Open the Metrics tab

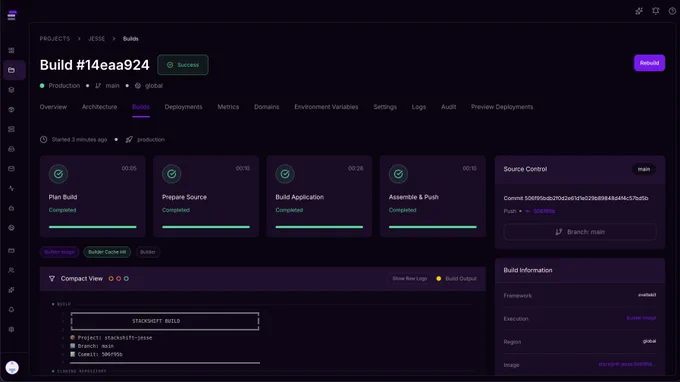(228, 107)
